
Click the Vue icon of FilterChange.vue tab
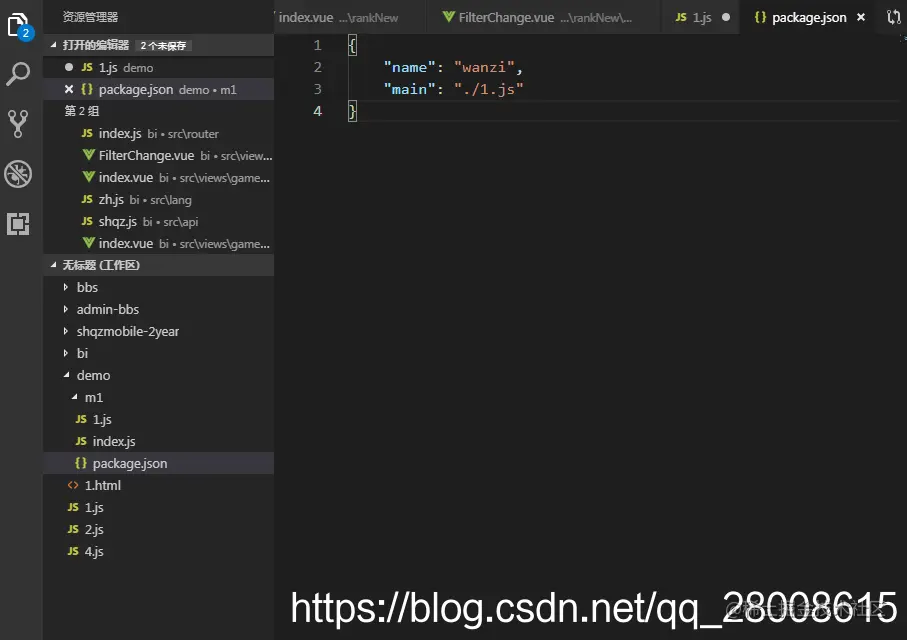[x=448, y=17]
